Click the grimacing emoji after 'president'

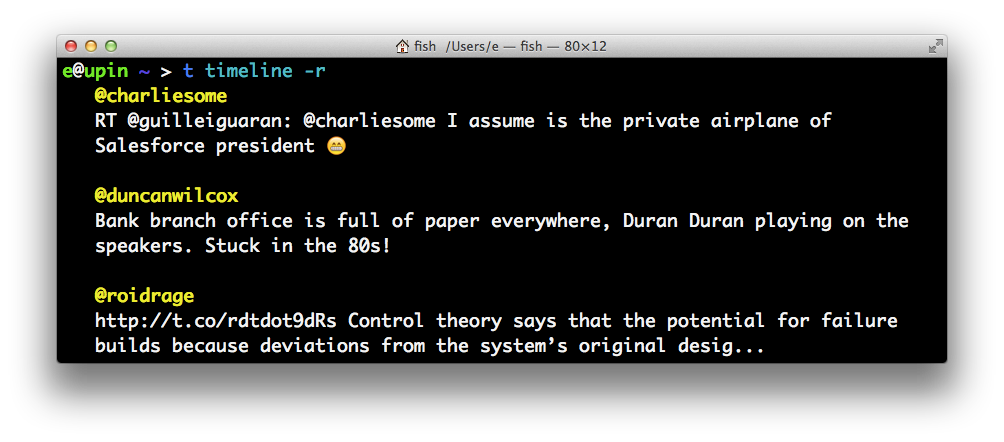336,146
